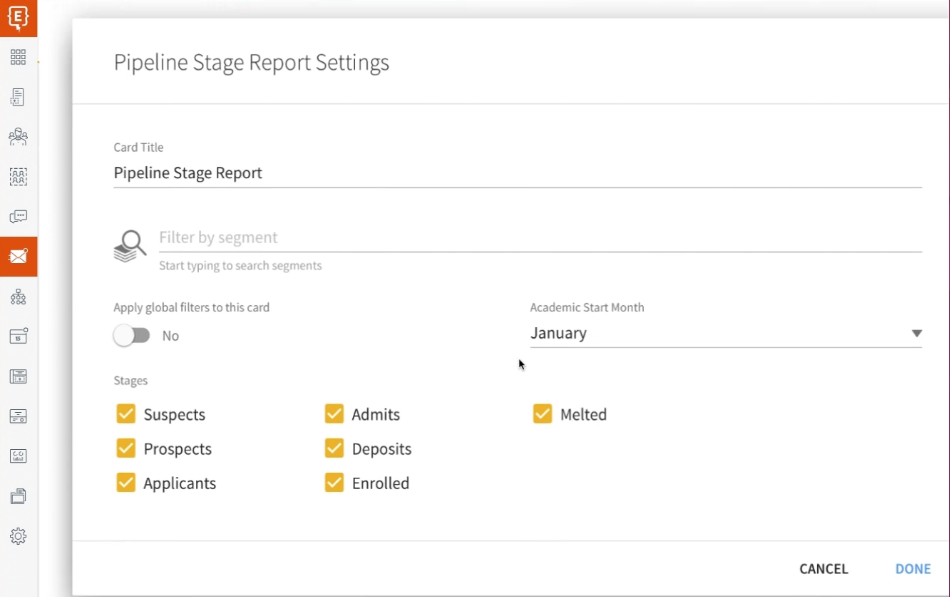Click the orange logo icon in sidebar

click(x=18, y=17)
